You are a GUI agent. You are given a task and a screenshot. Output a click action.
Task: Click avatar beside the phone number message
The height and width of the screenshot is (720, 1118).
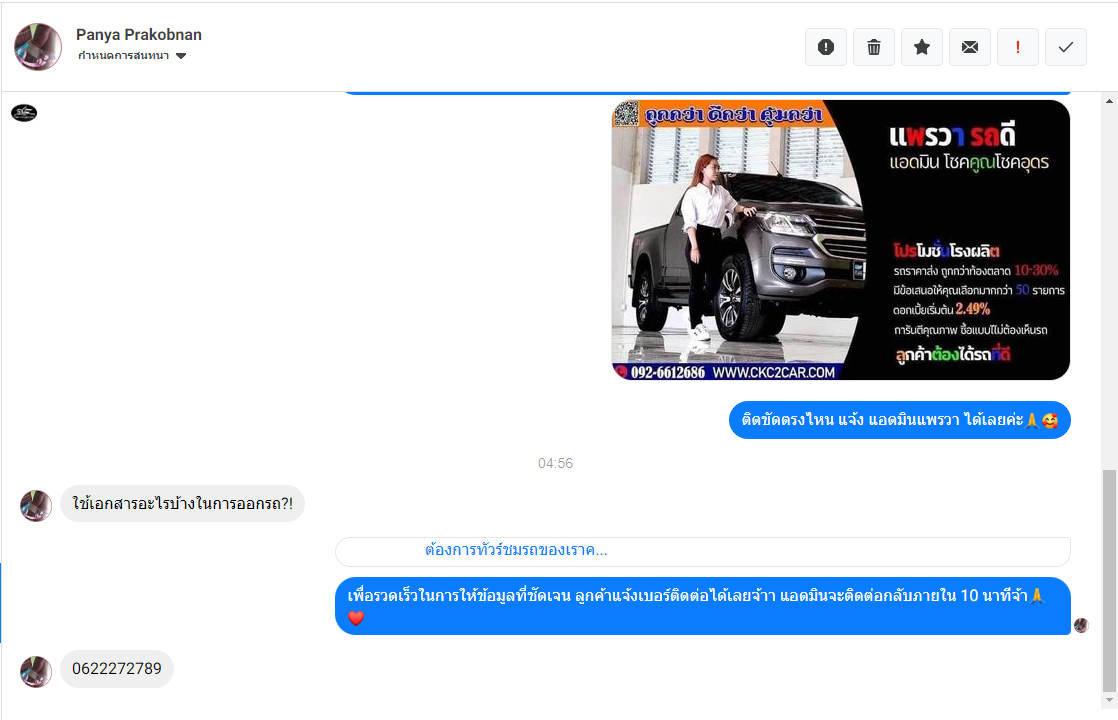[36, 672]
